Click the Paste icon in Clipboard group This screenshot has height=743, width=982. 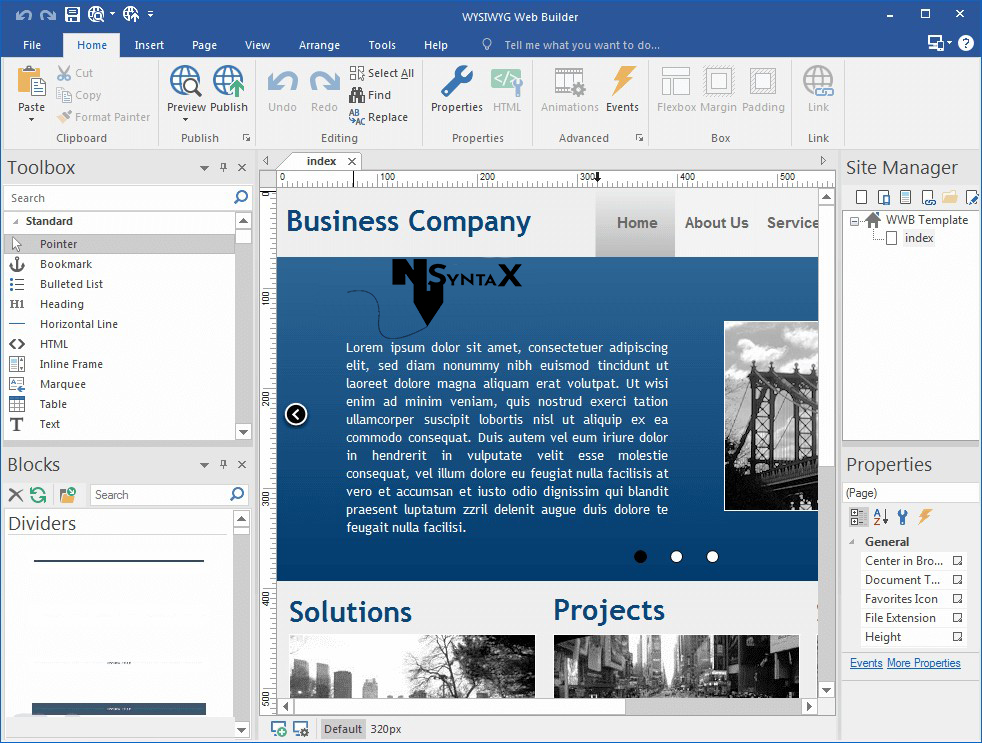tap(31, 81)
